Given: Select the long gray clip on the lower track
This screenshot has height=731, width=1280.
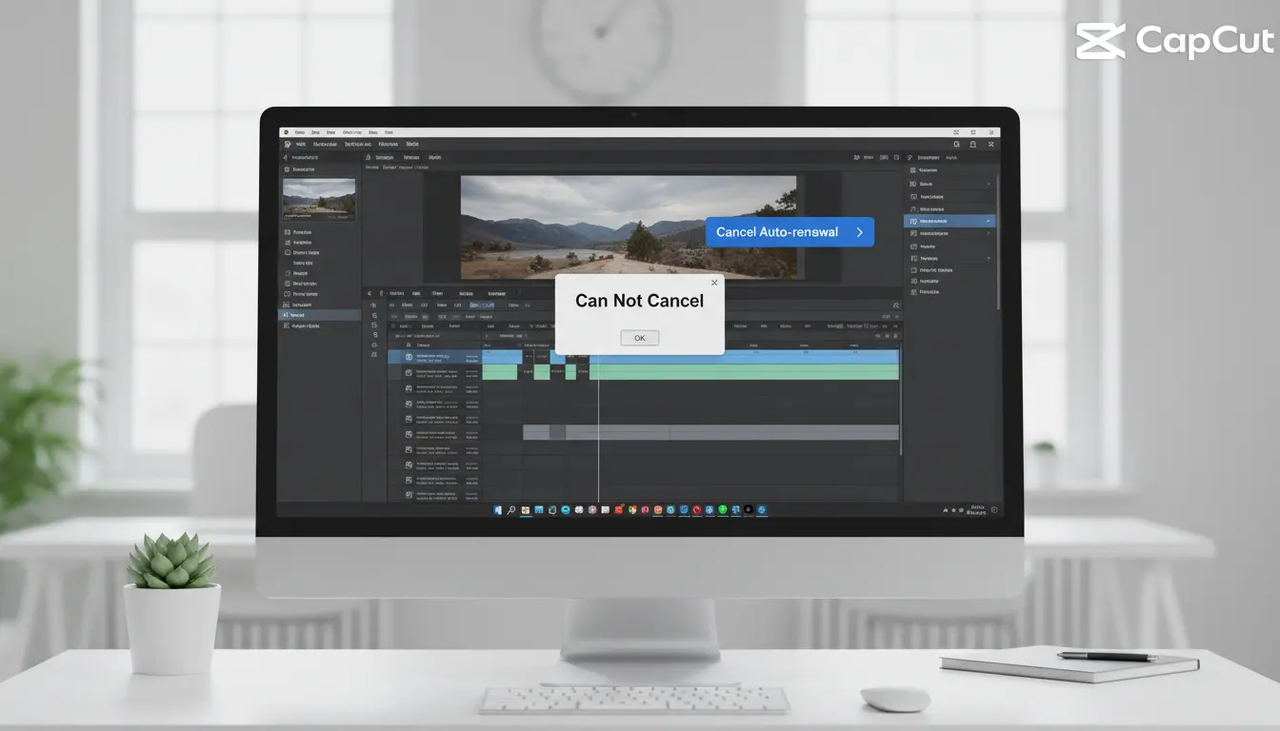Looking at the screenshot, I should tap(711, 432).
